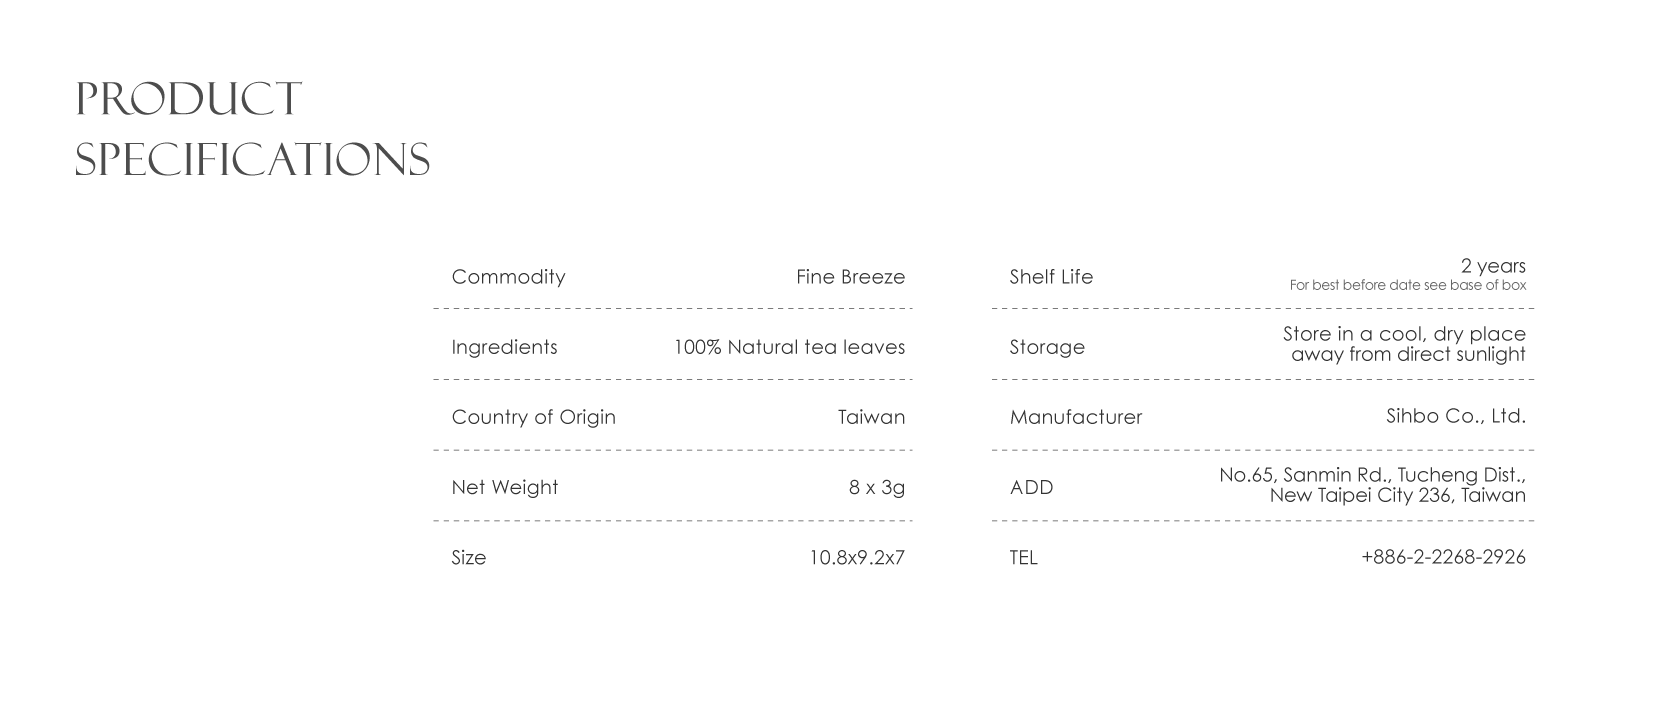1667x707 pixels.
Task: Click the Product Specifications heading
Action: click(x=252, y=130)
